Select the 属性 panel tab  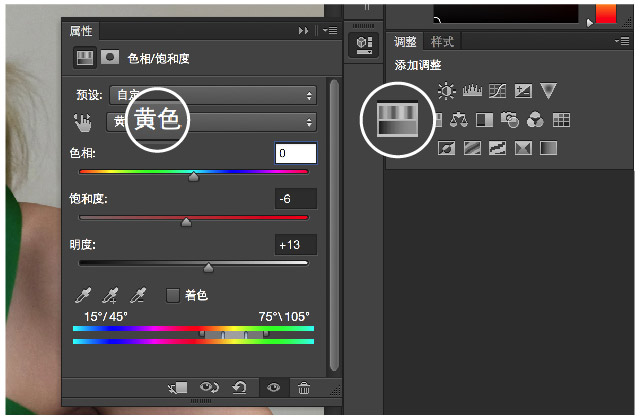click(x=81, y=31)
